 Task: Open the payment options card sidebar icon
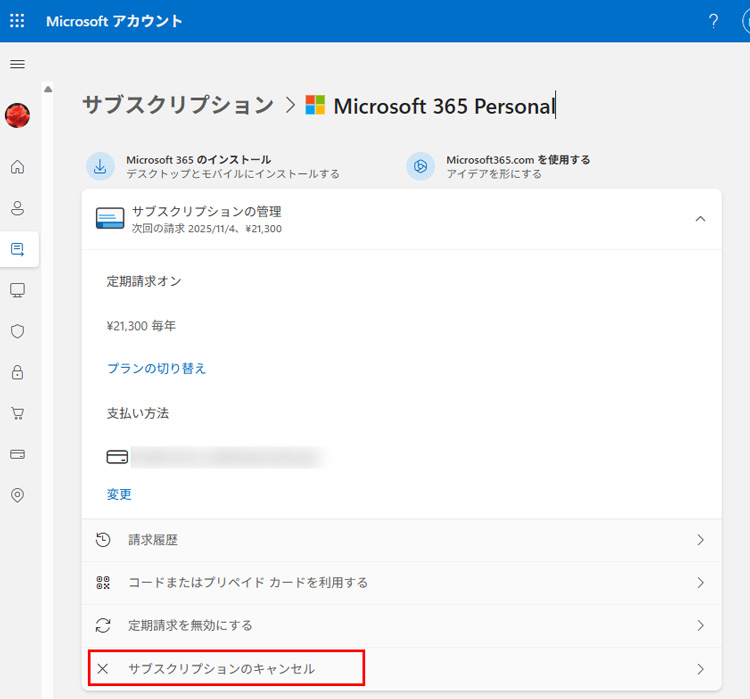pyautogui.click(x=18, y=454)
